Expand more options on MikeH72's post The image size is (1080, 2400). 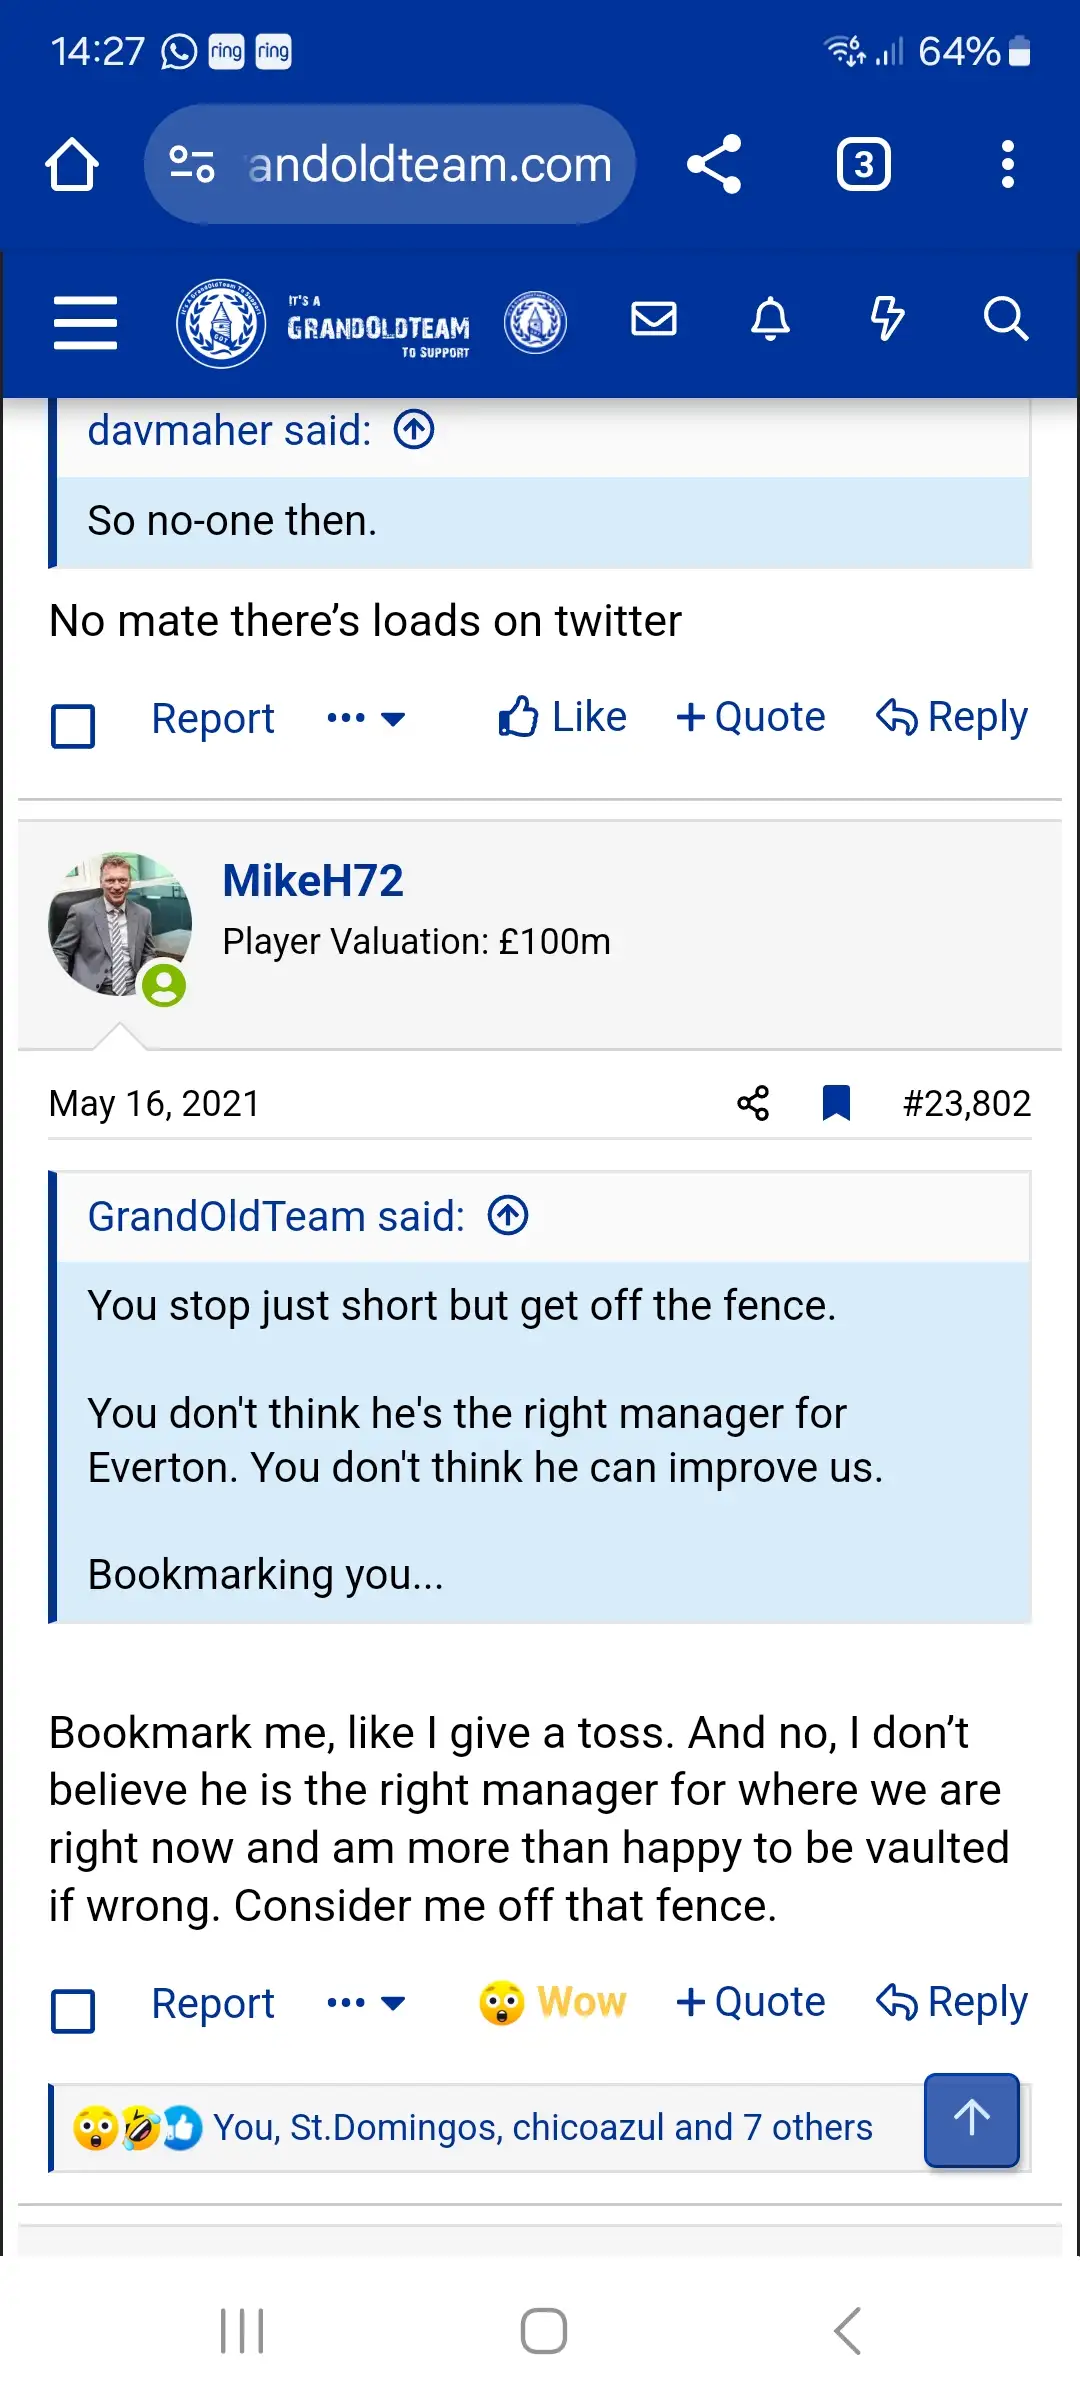[x=366, y=2003]
